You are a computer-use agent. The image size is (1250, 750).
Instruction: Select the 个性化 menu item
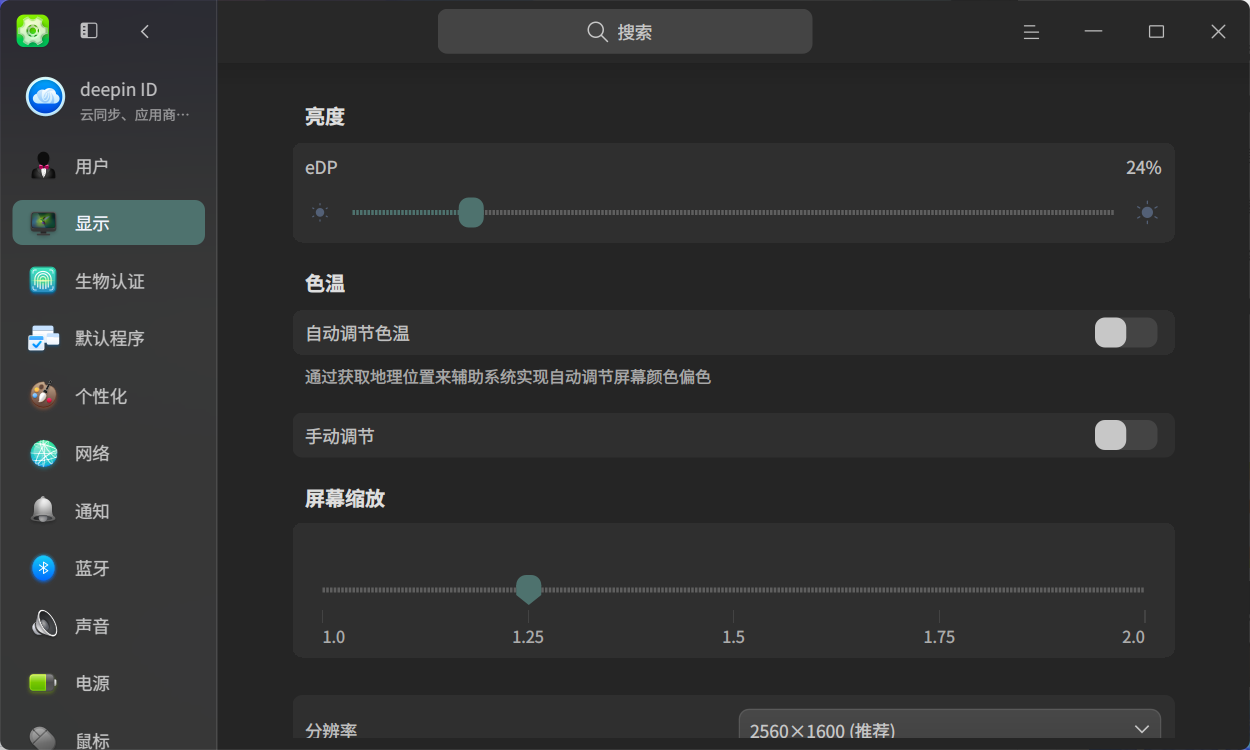108,396
